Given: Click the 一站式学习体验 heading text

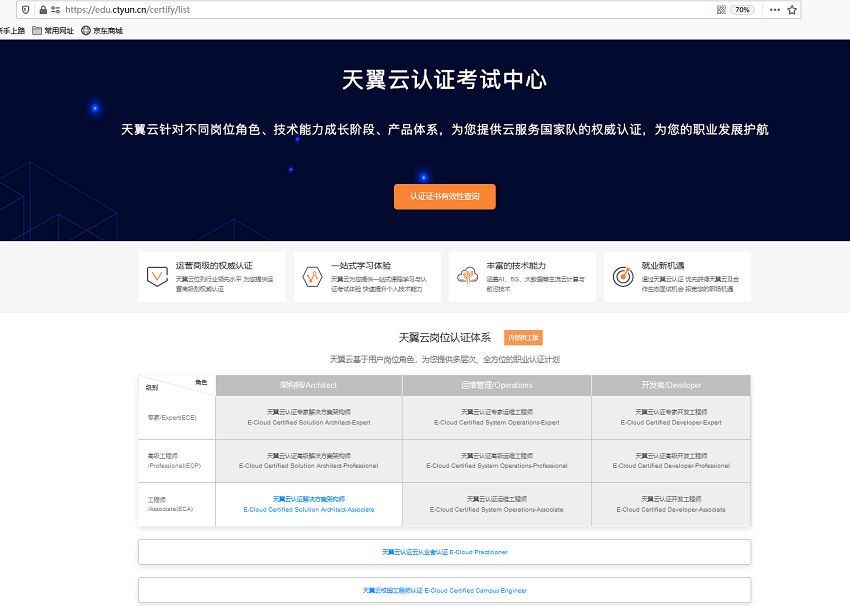Looking at the screenshot, I should point(360,266).
